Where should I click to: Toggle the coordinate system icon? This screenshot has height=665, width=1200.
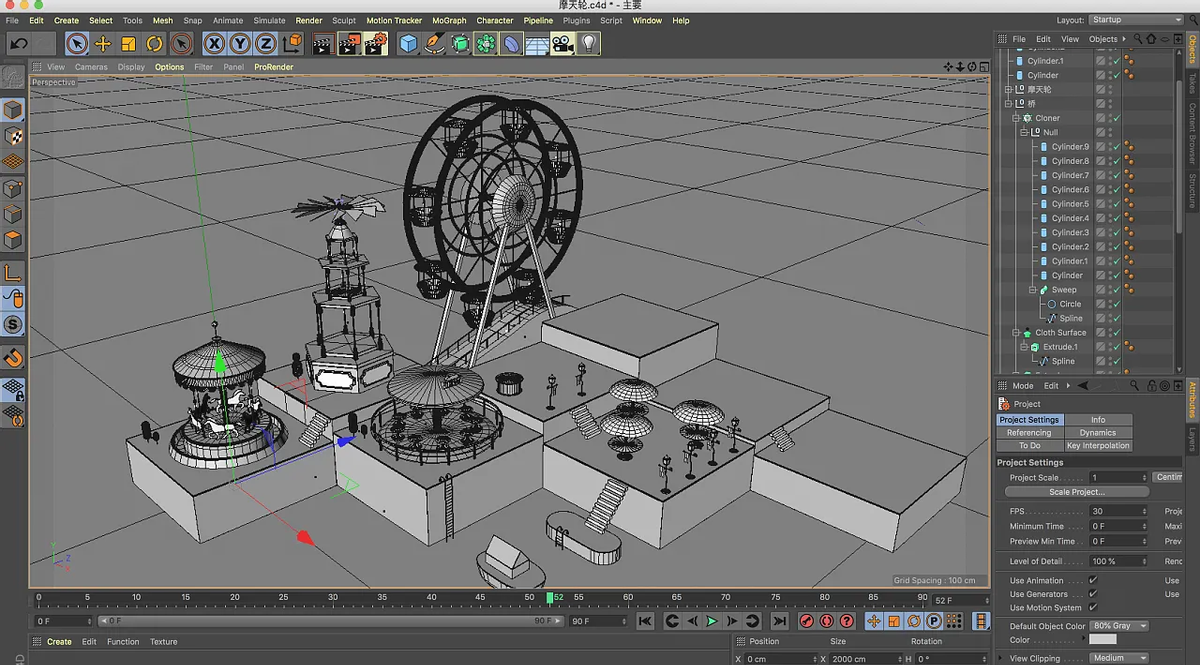click(293, 43)
